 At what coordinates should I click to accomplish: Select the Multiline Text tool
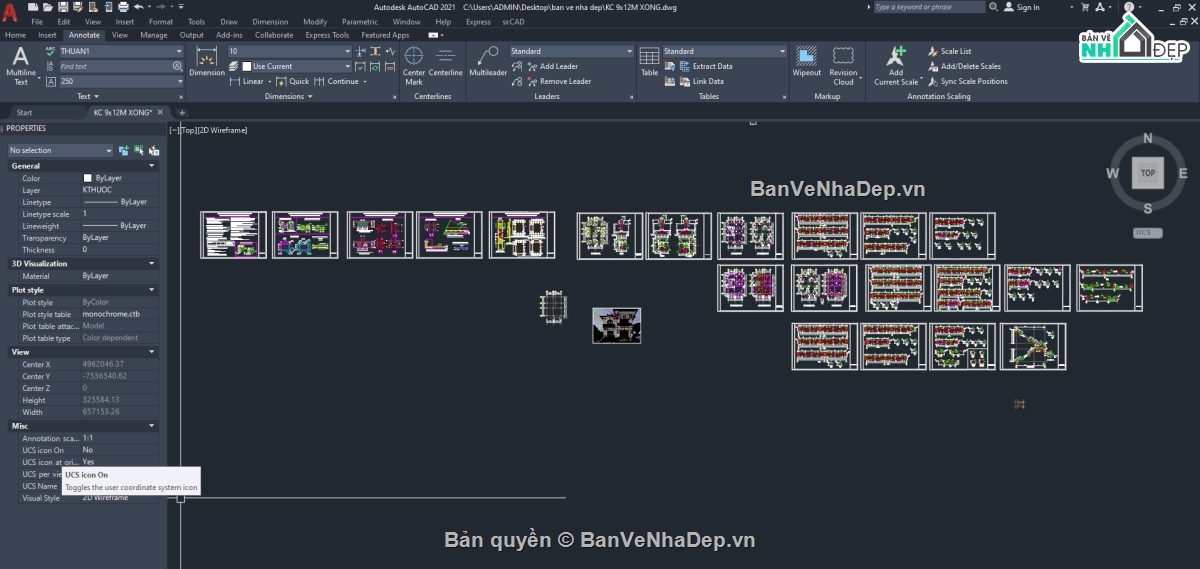pos(20,65)
